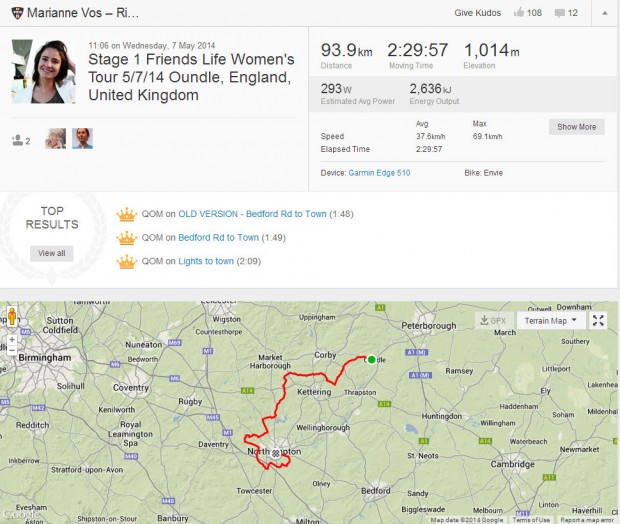Click the green start marker on map
620x524 pixels.
click(x=371, y=360)
